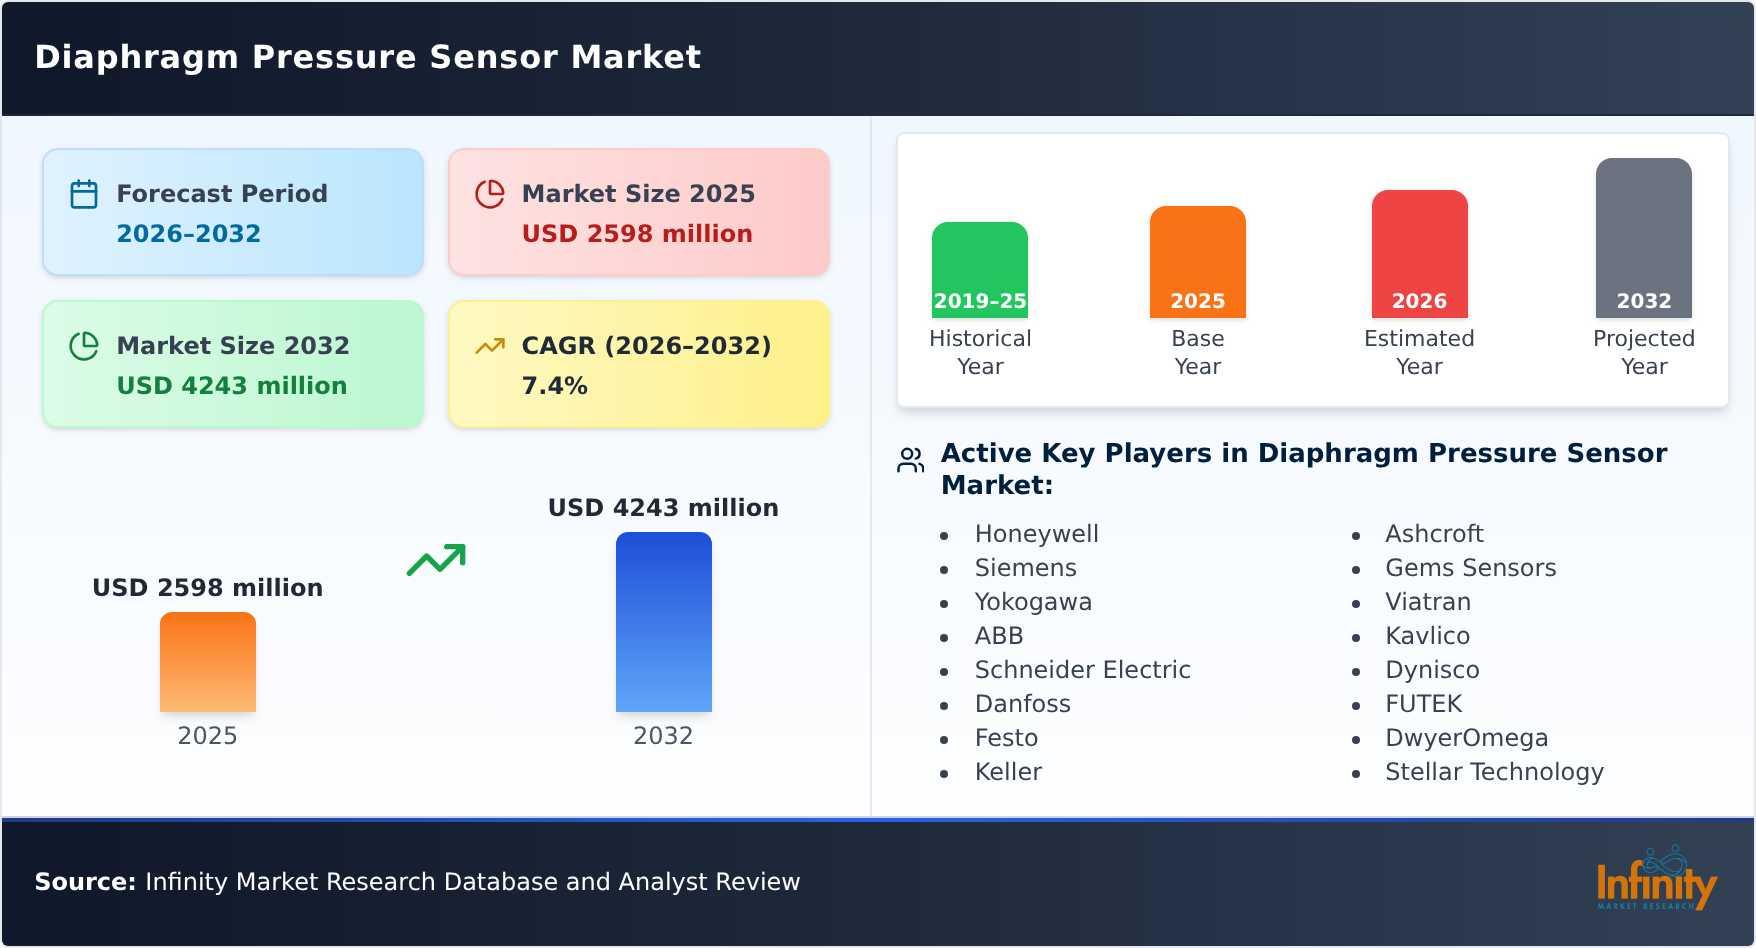
Task: Click the Active Key Players heading
Action: pyautogui.click(x=1304, y=469)
